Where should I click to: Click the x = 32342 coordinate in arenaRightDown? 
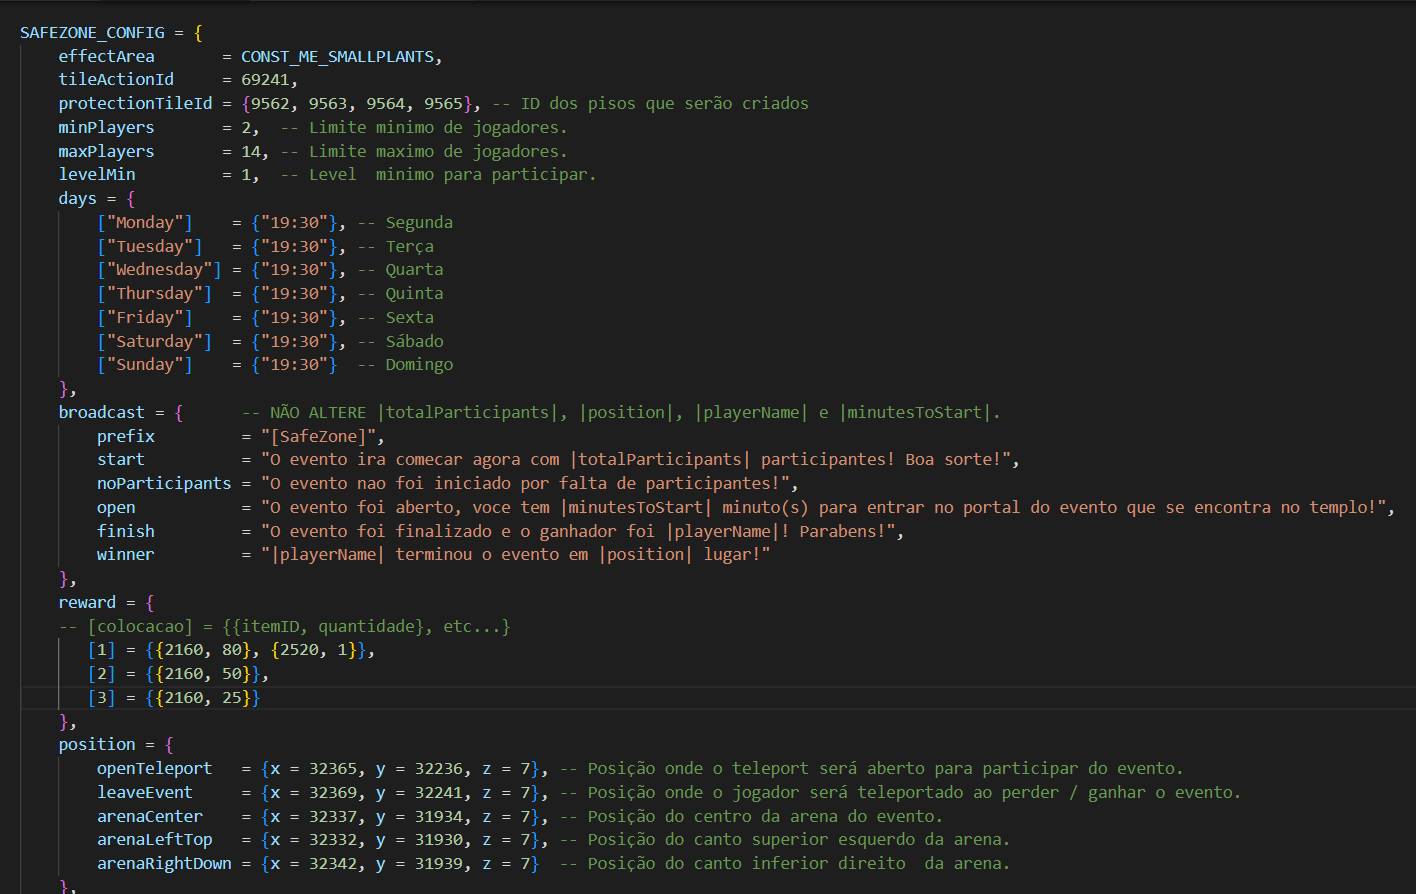(314, 864)
